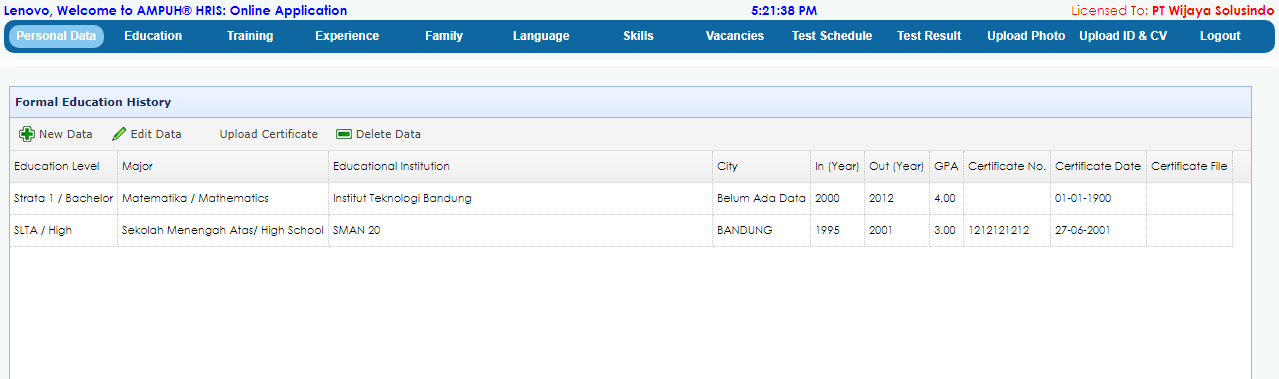Sort by Education Level column header
This screenshot has width=1279, height=379.
[x=64, y=166]
